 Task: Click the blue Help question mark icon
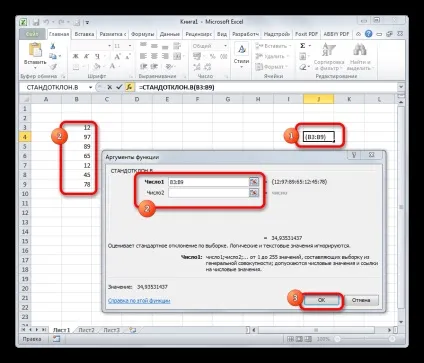coord(368,34)
